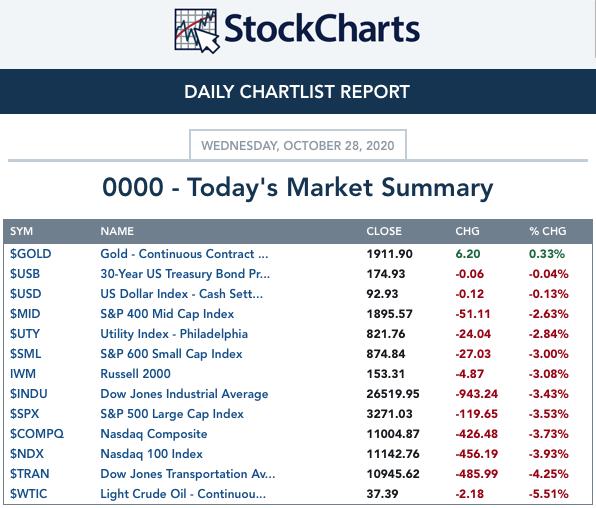Open 30-Year US Treasury Bond link
Viewport: 596px width, 508px height.
click(185, 274)
